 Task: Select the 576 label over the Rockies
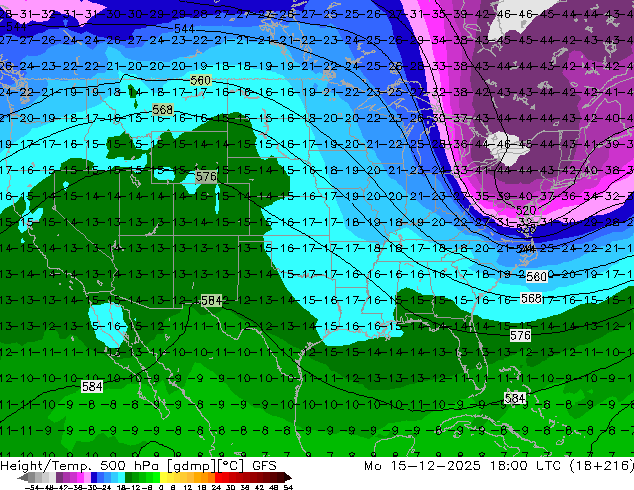click(206, 176)
